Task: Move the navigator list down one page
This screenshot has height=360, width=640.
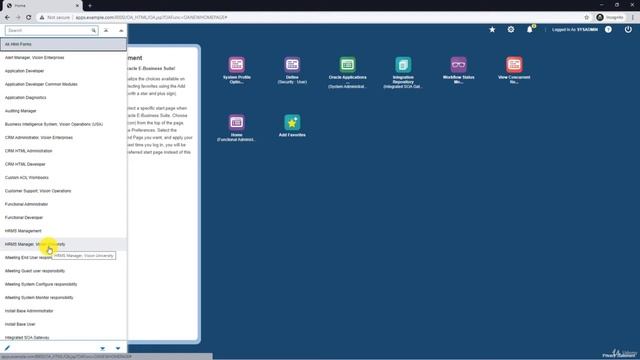Action: tap(118, 348)
